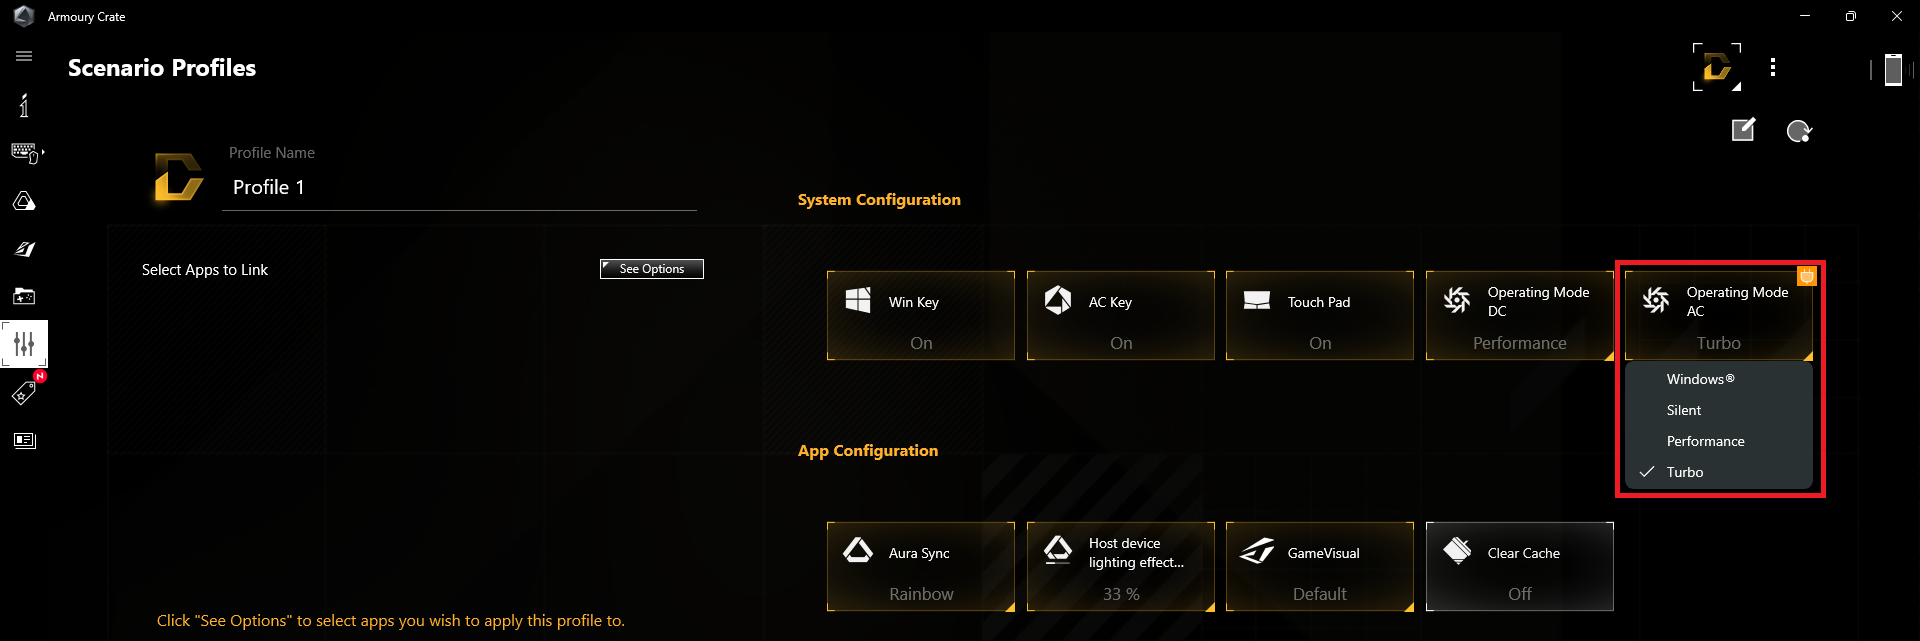
Task: Open the Home info sidebar icon
Action: [24, 105]
